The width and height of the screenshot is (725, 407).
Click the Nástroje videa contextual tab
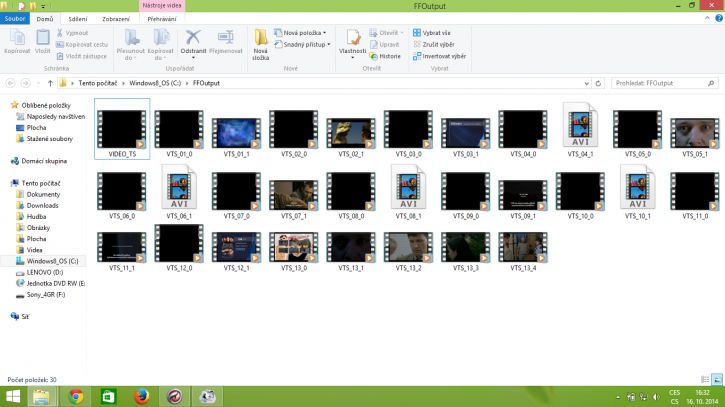[162, 6]
